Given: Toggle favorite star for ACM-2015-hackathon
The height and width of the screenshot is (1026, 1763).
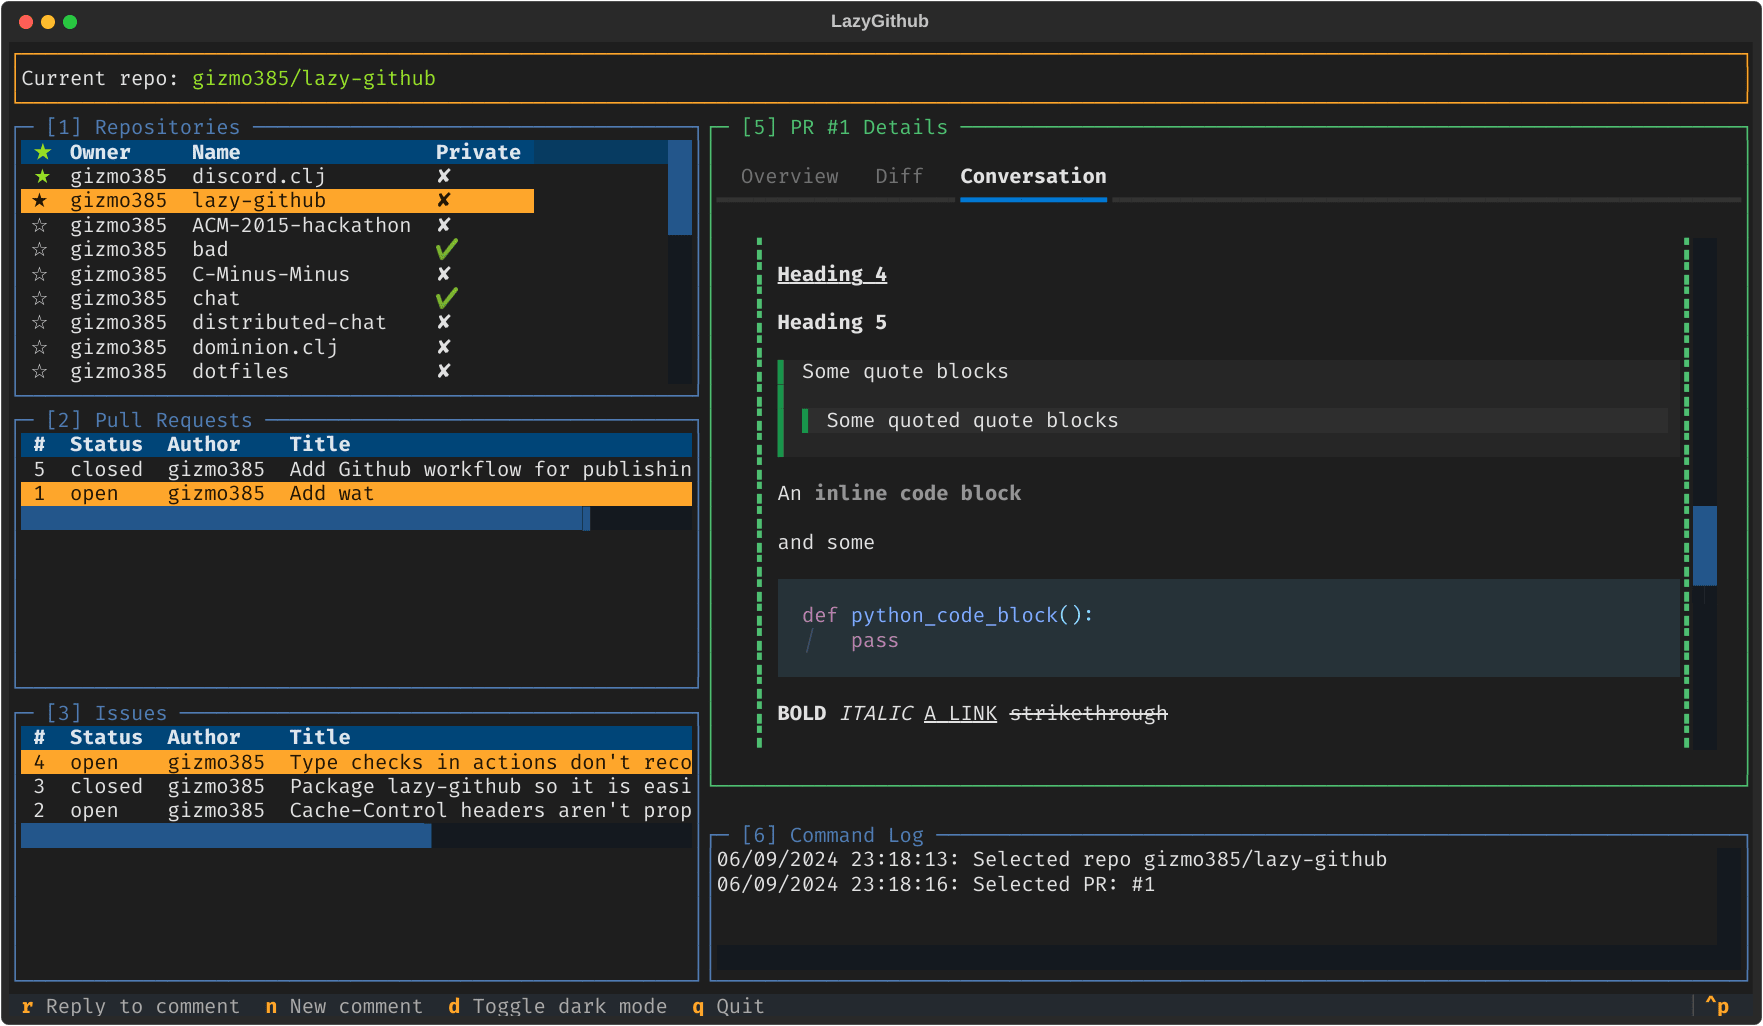Looking at the screenshot, I should pos(39,225).
